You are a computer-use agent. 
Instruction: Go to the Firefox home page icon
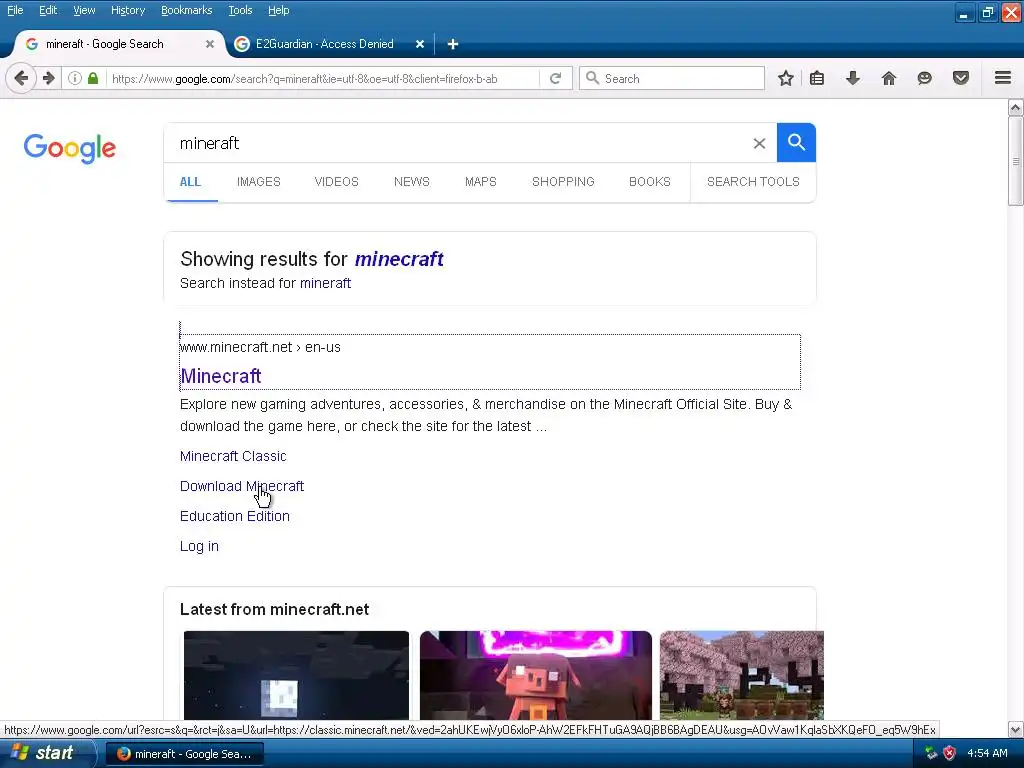[889, 78]
